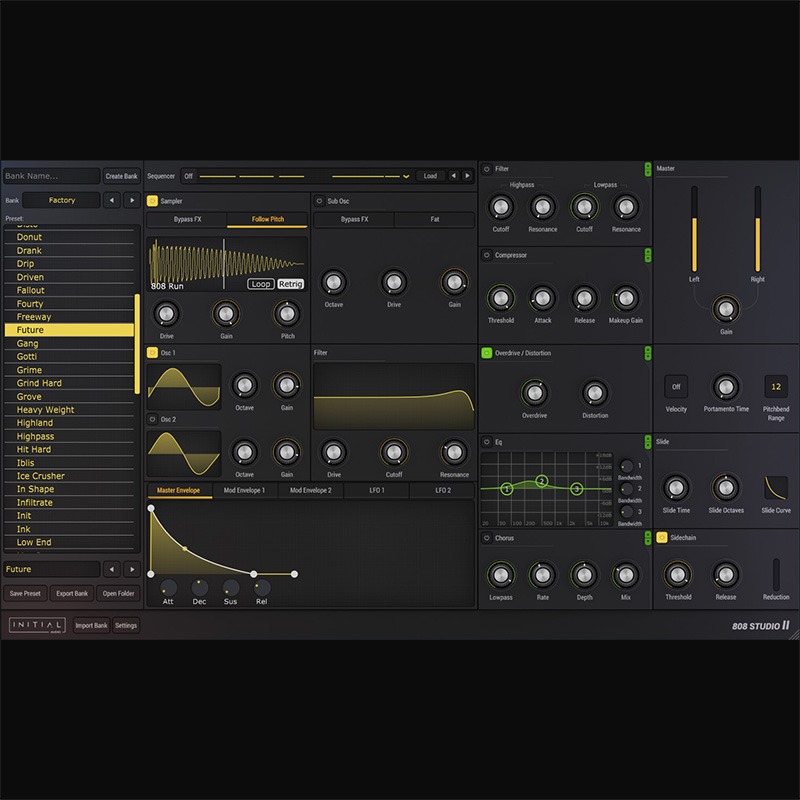Select the Master Envelope tab
The width and height of the screenshot is (800, 800).
[x=178, y=490]
